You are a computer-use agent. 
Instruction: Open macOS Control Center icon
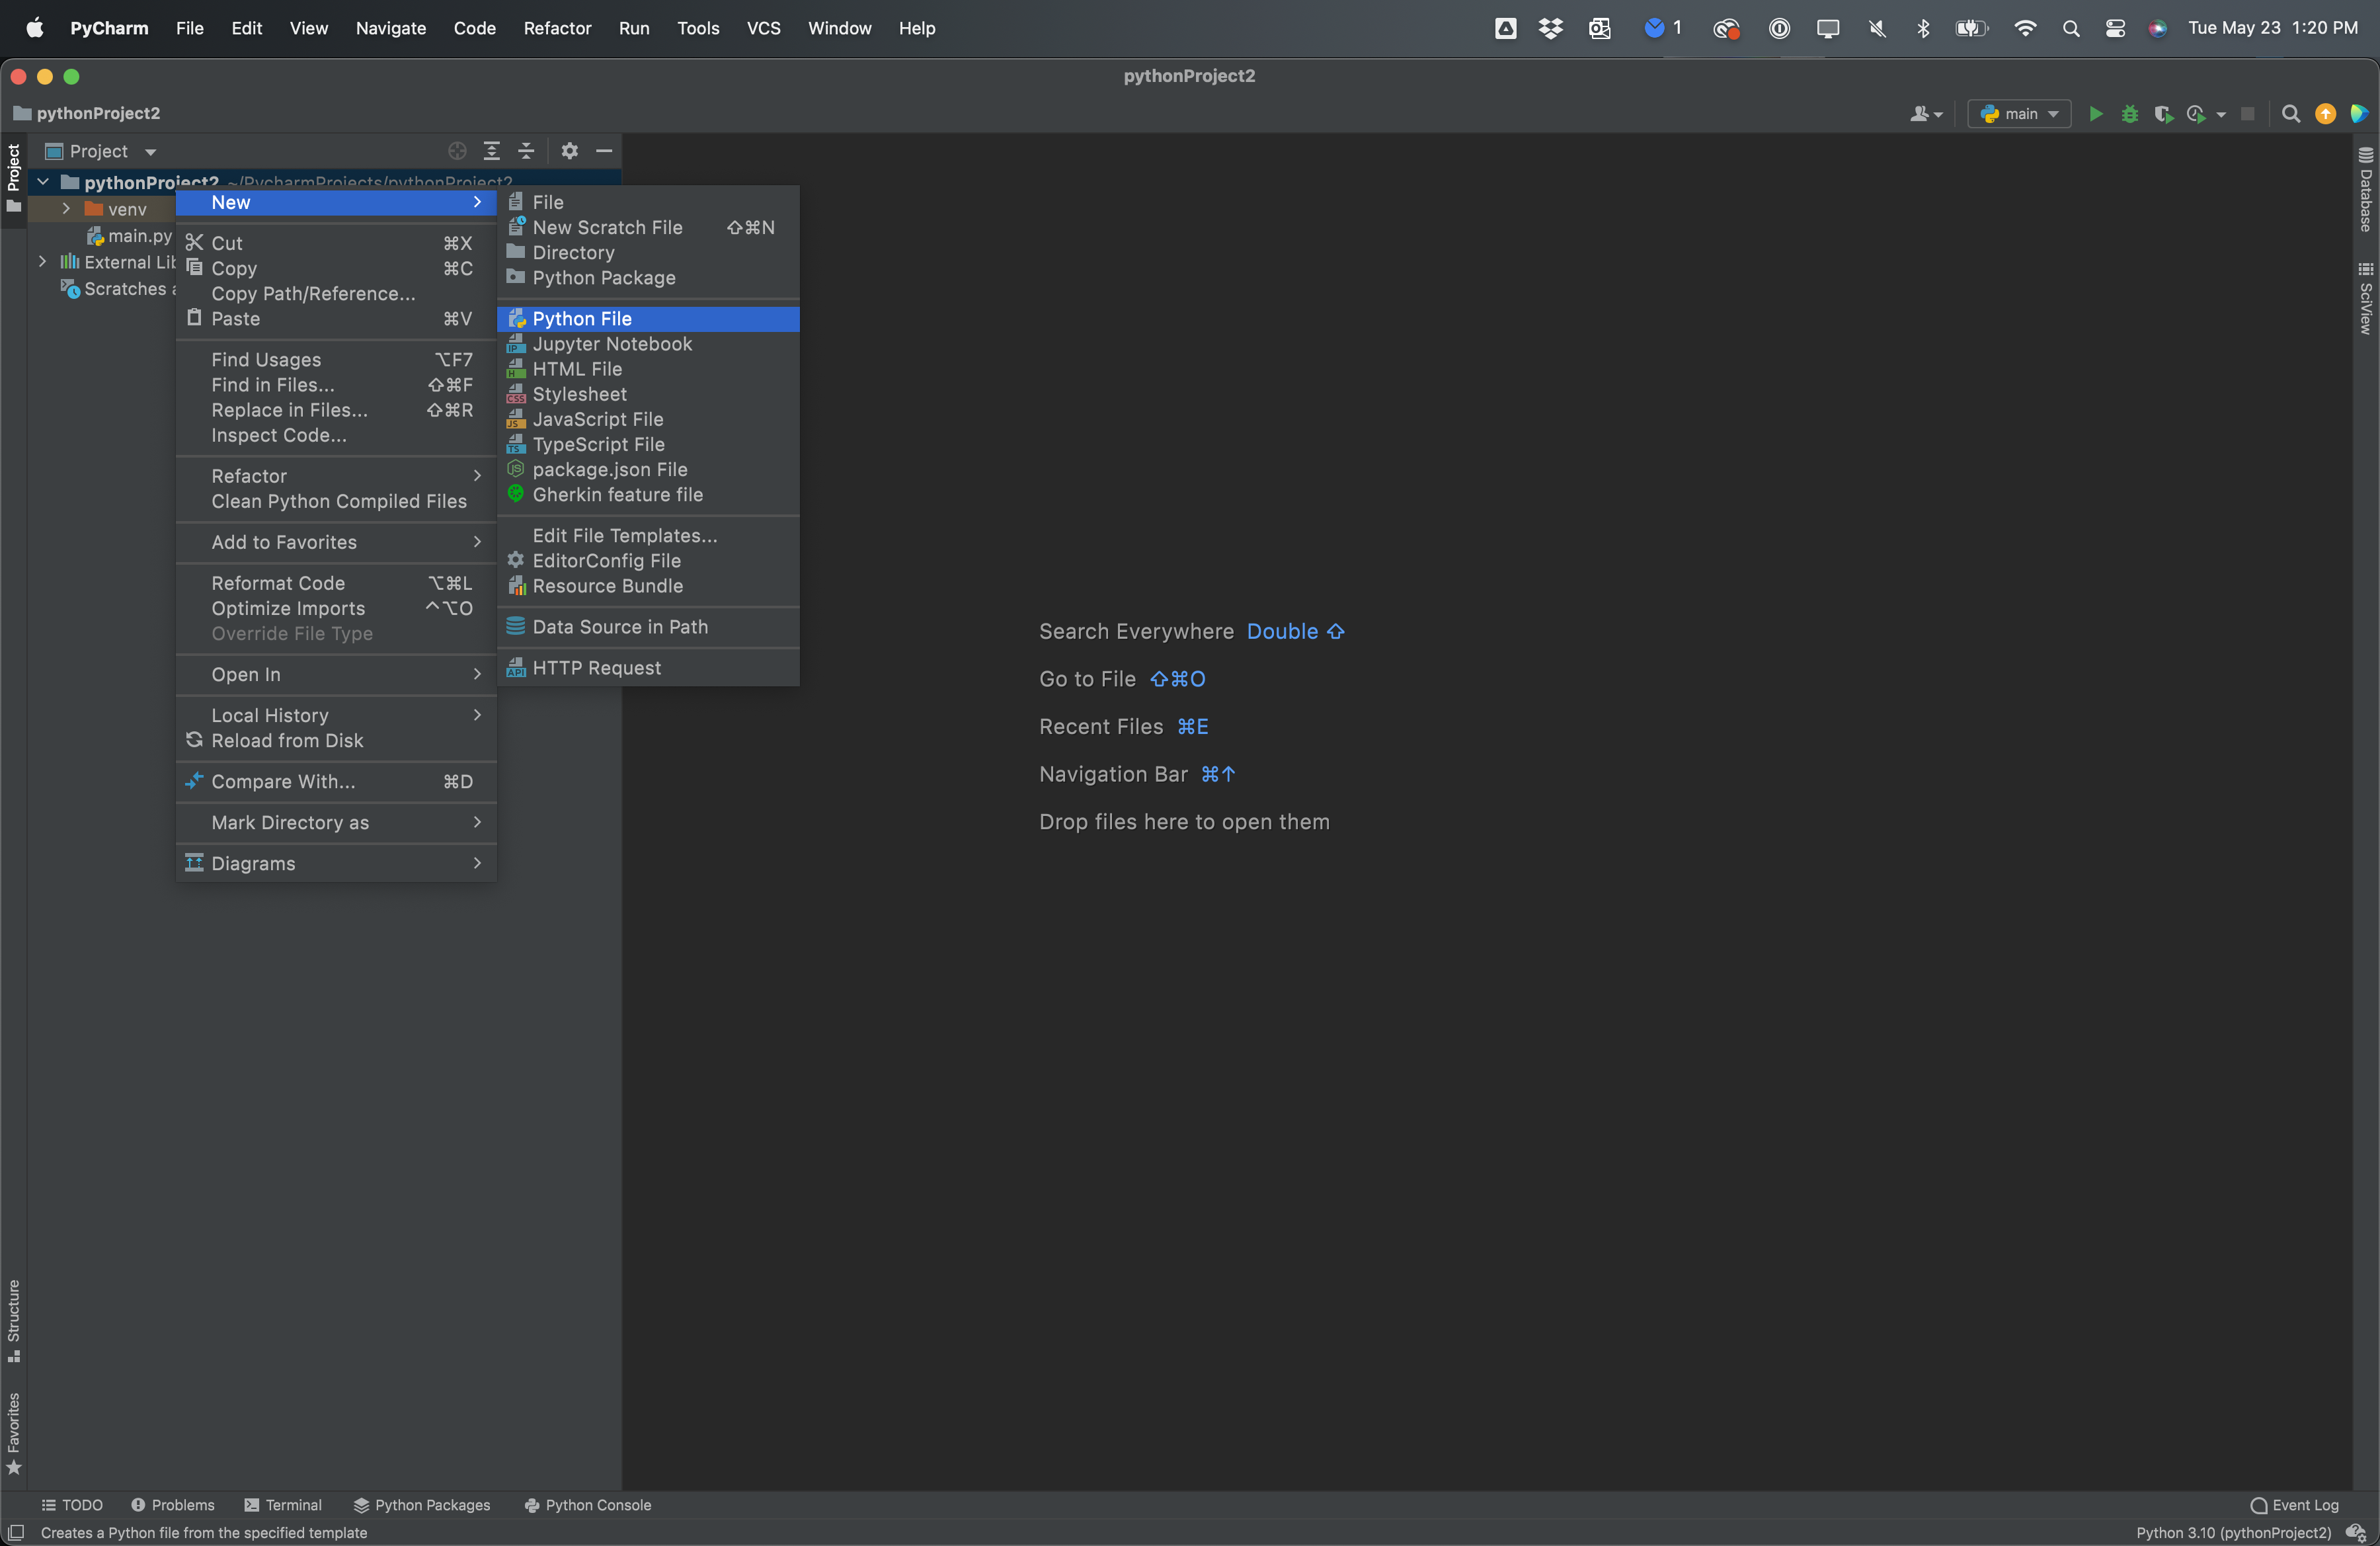point(2115,28)
